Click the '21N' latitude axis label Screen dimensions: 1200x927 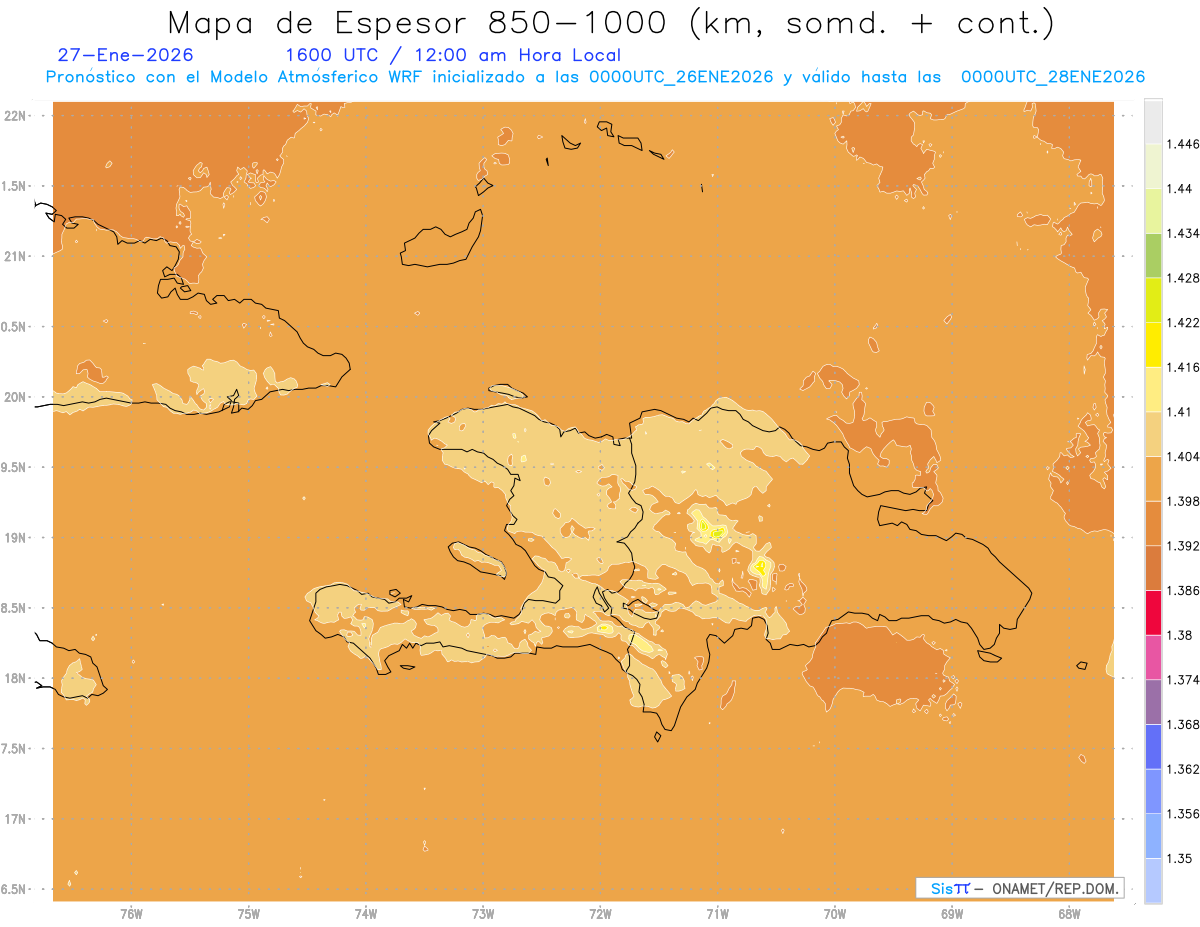point(16,256)
